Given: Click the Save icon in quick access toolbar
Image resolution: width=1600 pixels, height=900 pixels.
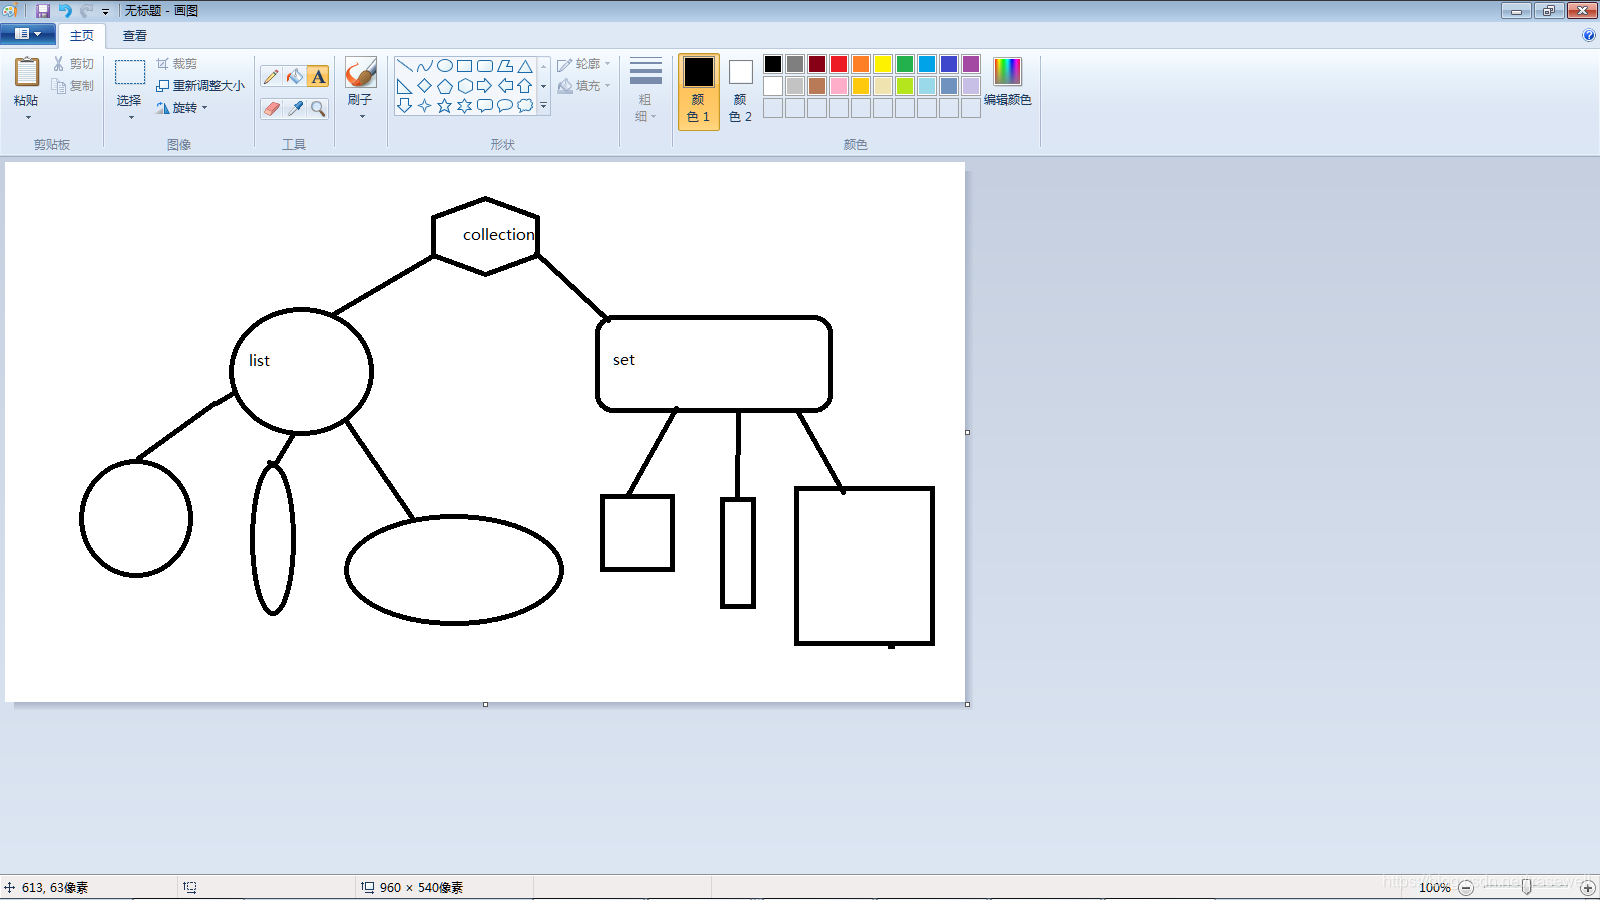Looking at the screenshot, I should tap(41, 10).
